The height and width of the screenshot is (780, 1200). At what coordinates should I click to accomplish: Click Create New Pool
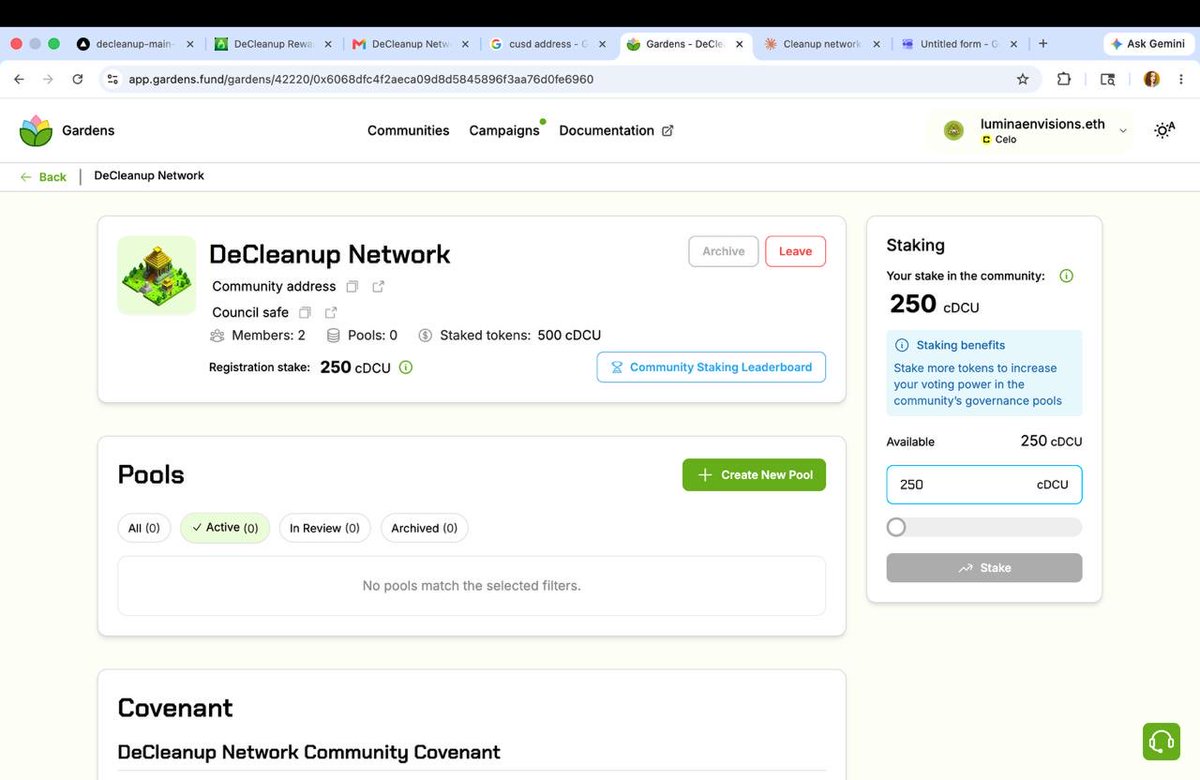[x=754, y=475]
